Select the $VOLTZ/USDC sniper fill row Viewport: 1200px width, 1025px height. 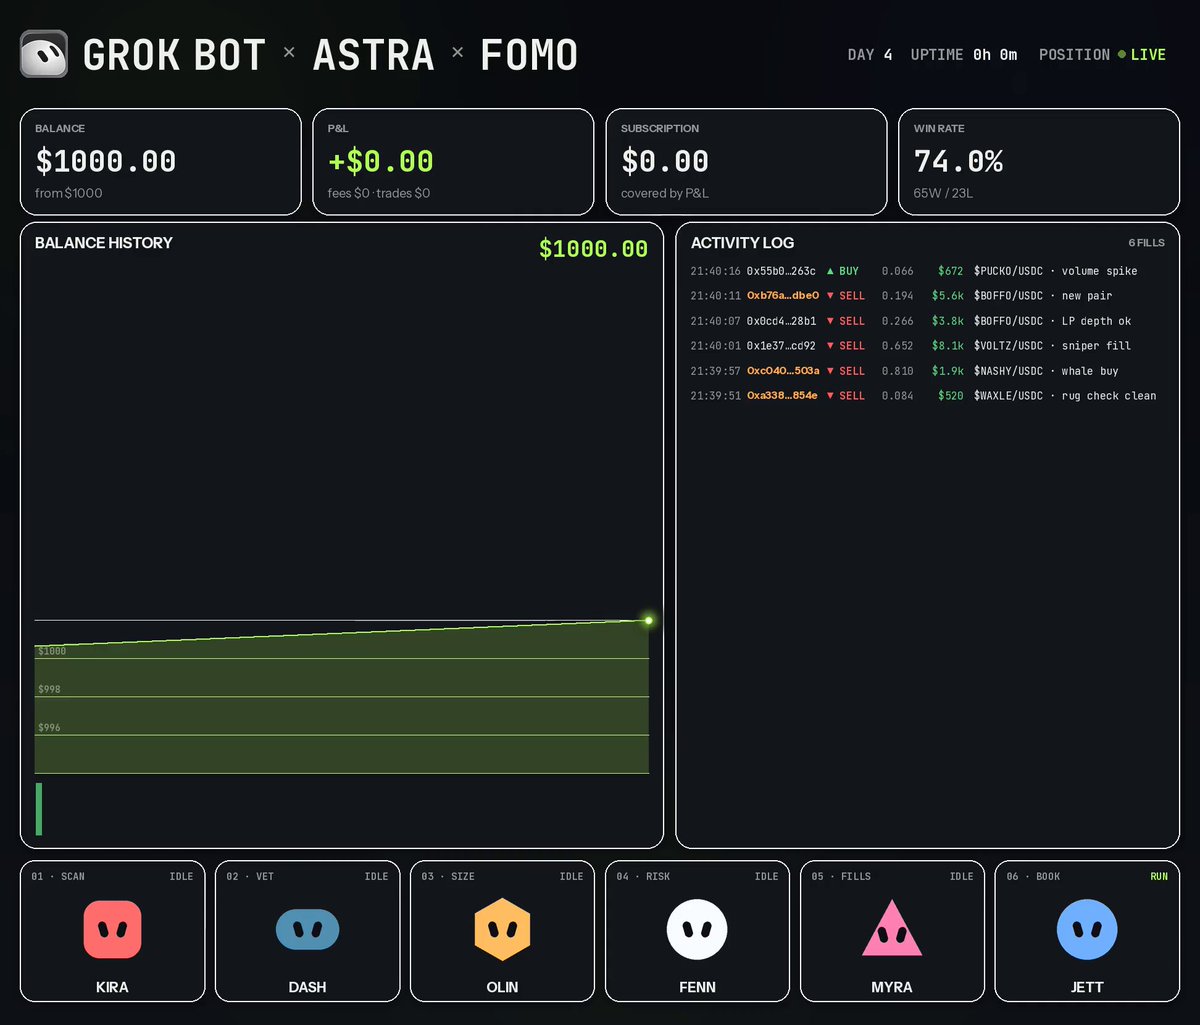coord(928,346)
